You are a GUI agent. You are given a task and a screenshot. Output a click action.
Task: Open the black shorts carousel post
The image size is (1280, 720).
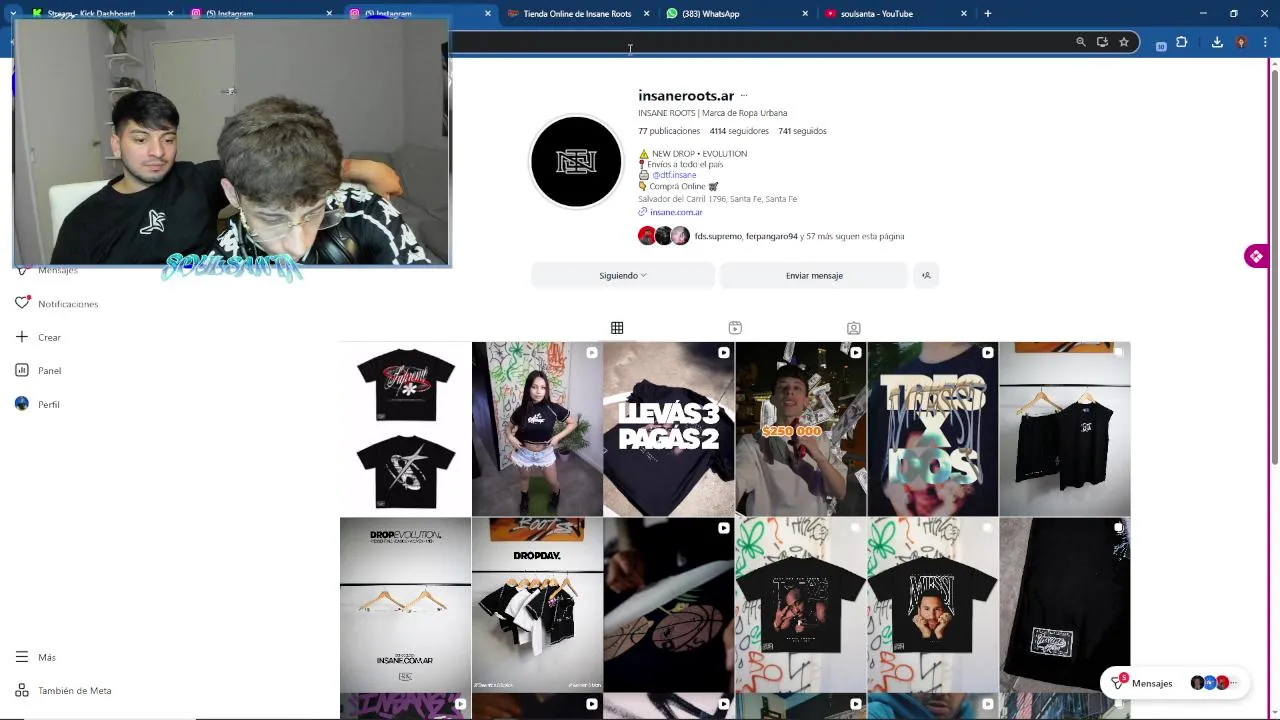[x=1065, y=605]
